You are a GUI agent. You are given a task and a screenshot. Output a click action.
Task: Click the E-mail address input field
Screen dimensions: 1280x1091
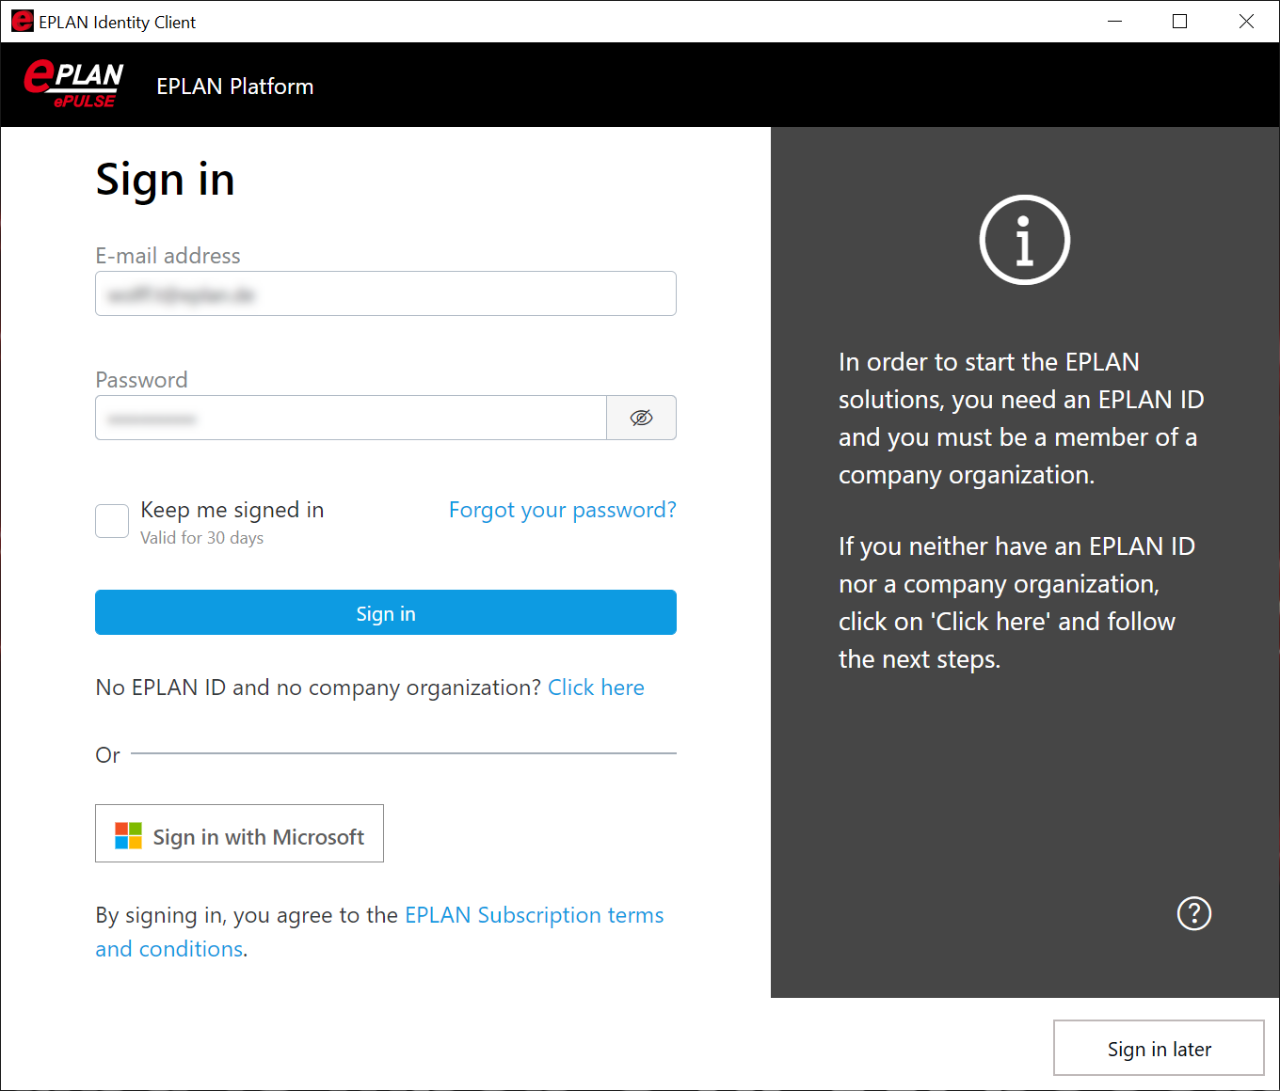[x=385, y=293]
